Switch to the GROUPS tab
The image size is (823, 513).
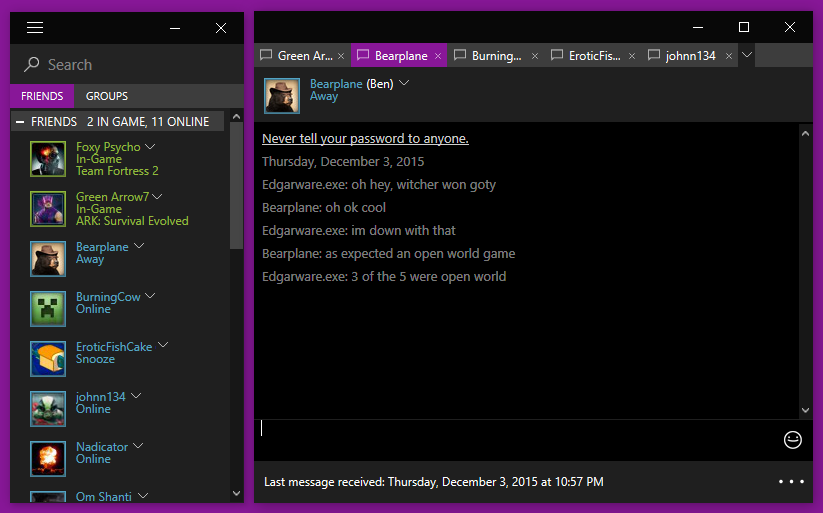click(107, 97)
